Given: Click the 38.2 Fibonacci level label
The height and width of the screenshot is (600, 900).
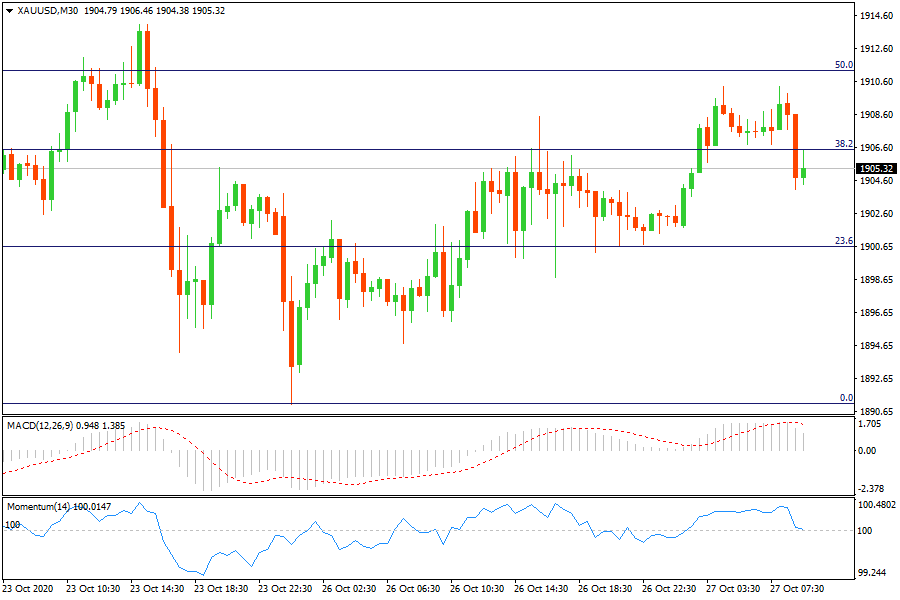Looking at the screenshot, I should pyautogui.click(x=843, y=144).
